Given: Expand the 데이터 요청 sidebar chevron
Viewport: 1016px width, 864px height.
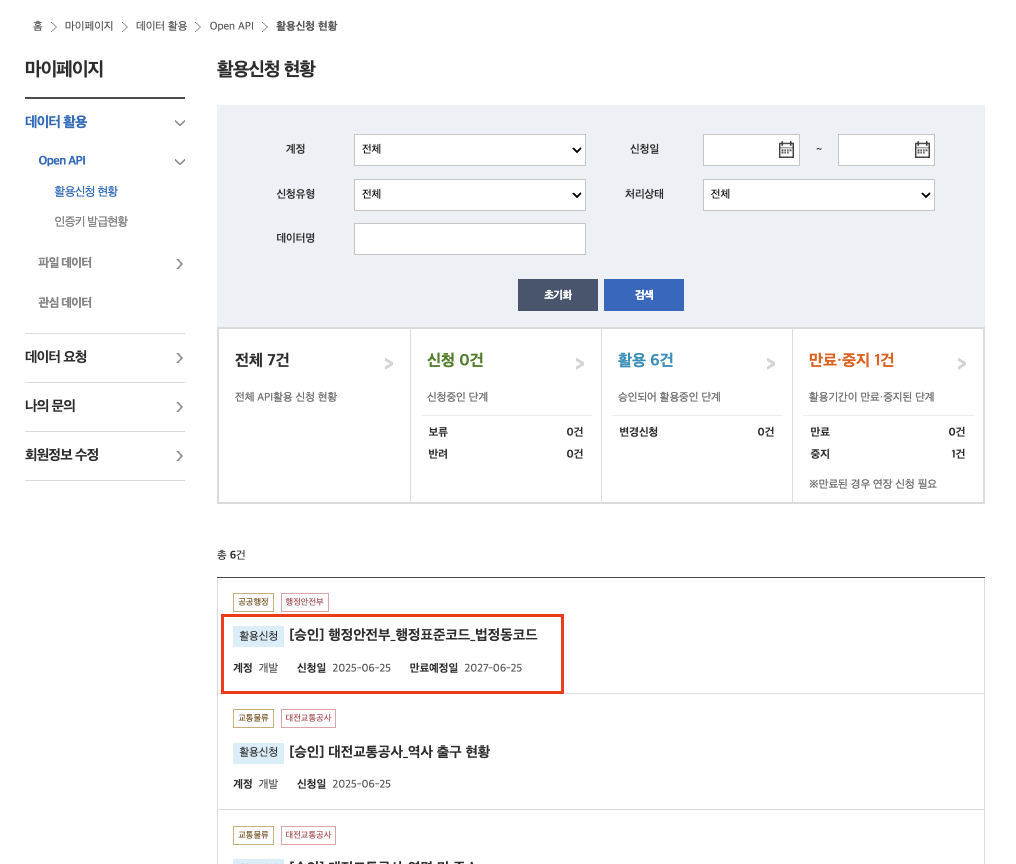Looking at the screenshot, I should pos(179,358).
